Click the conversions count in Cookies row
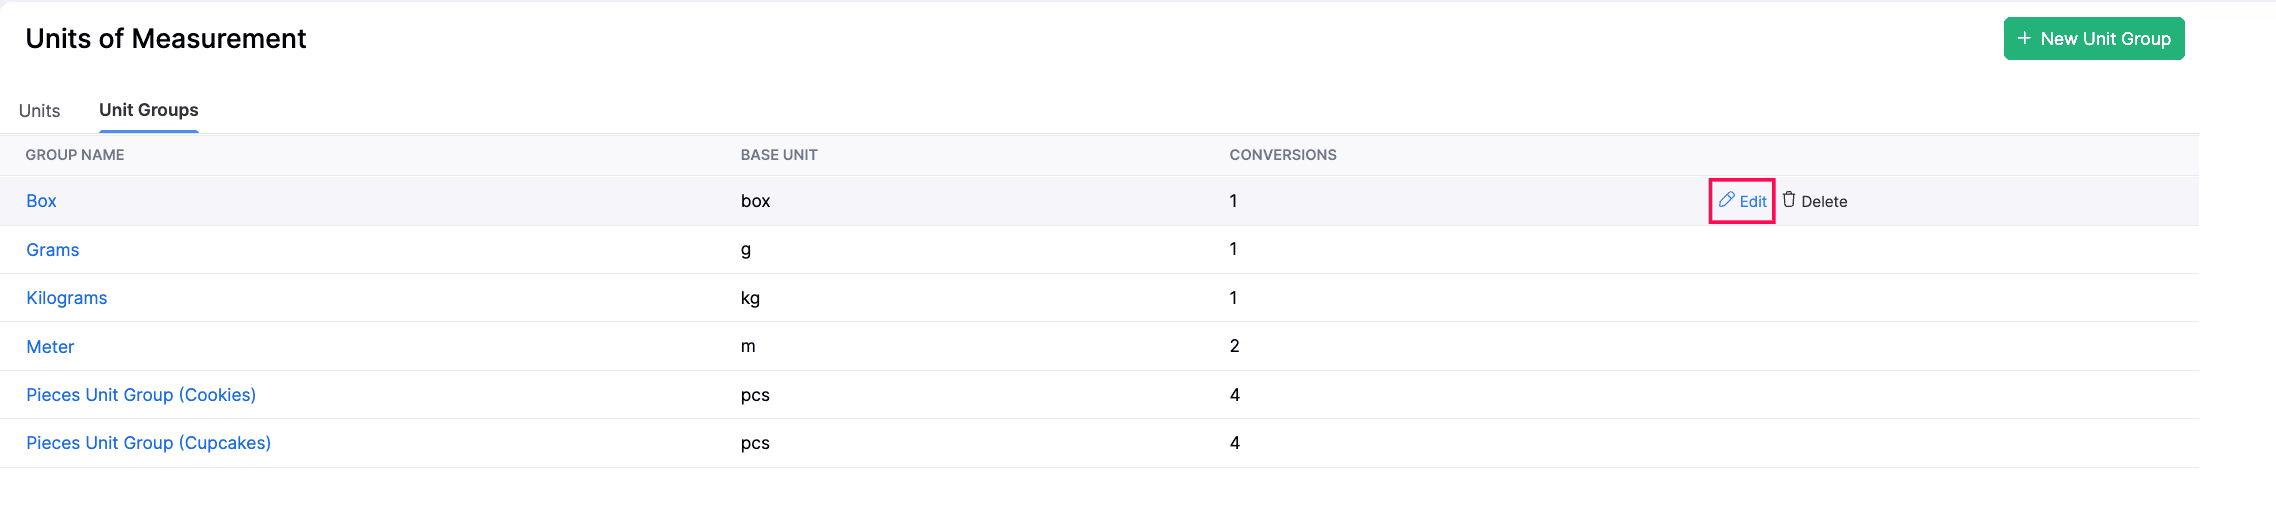The height and width of the screenshot is (506, 2276). coord(1235,395)
